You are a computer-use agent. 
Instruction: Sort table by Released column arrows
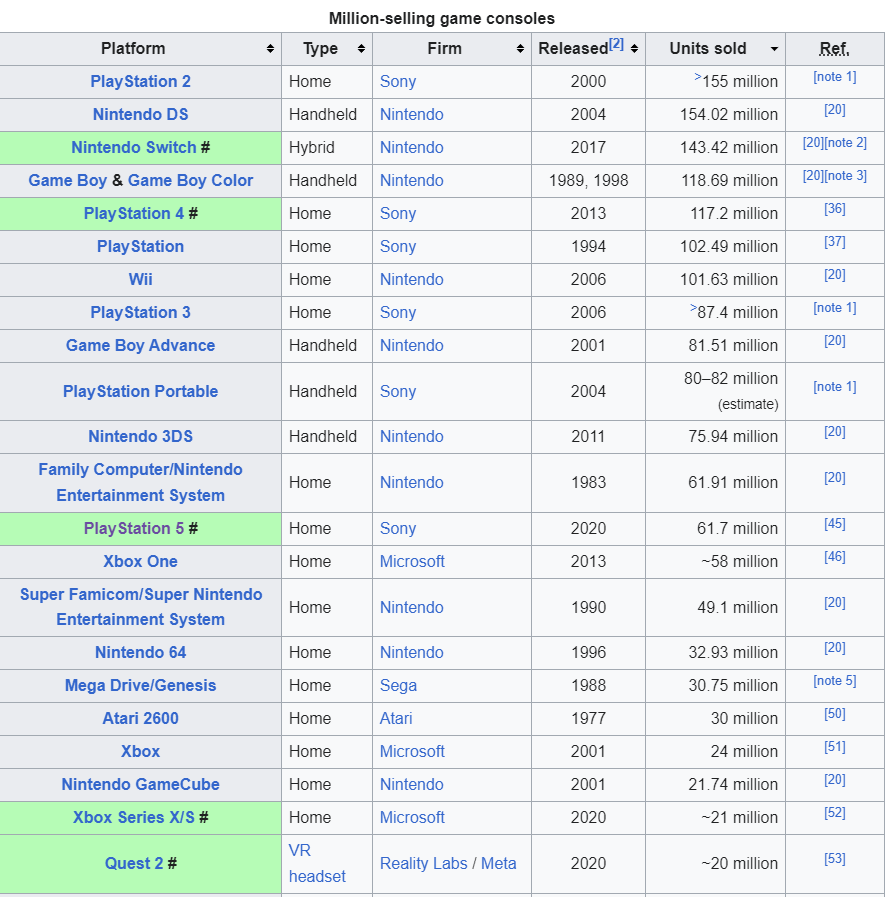pos(634,49)
